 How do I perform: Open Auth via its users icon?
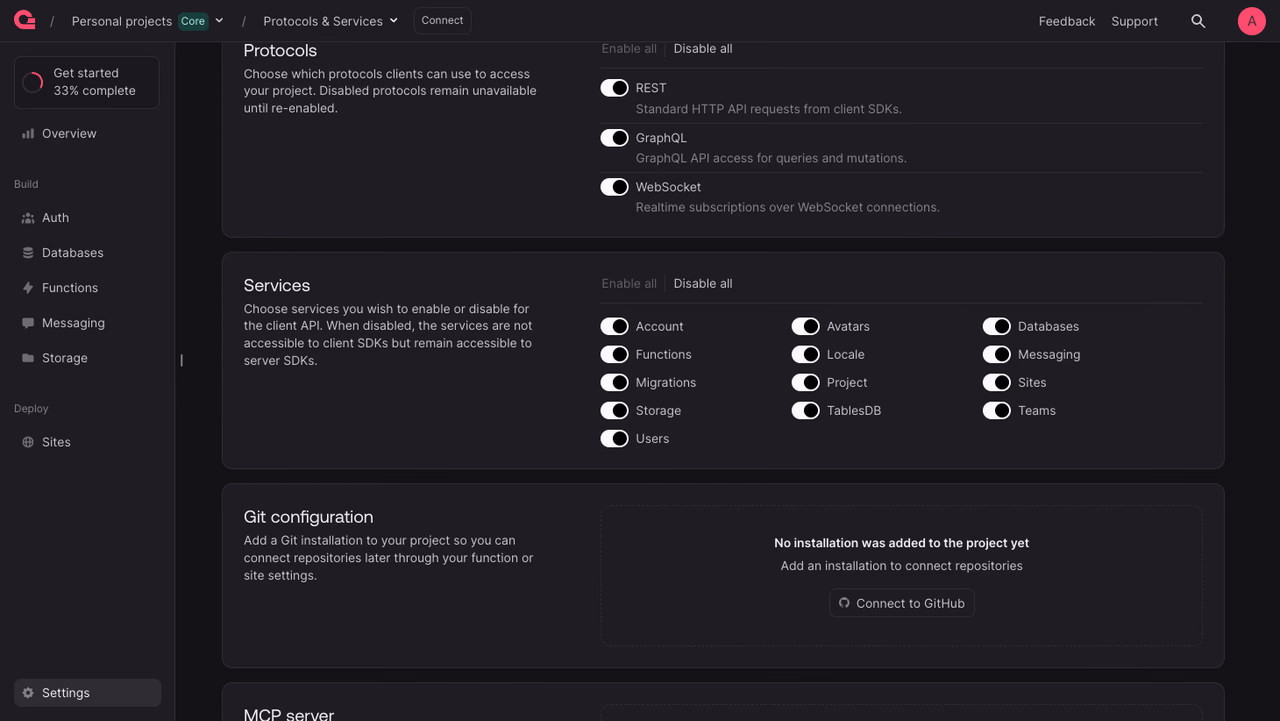[x=28, y=218]
